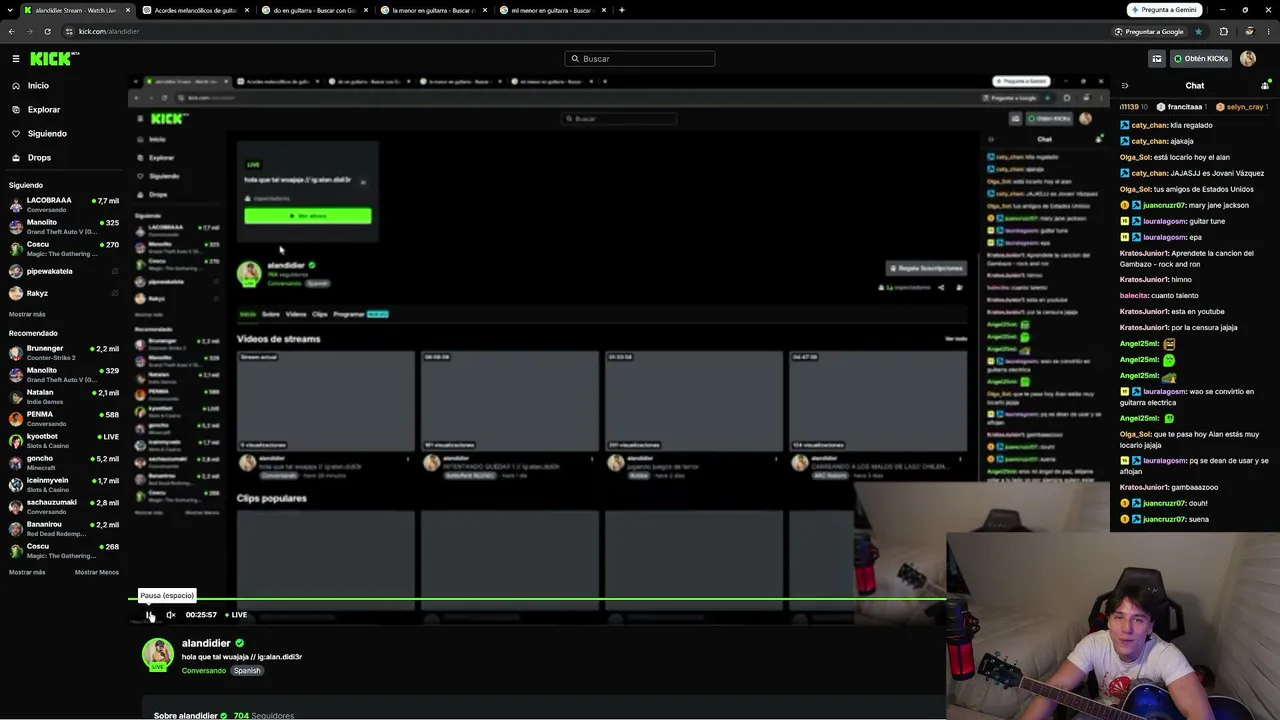Open the Chrome profile avatar in the toolbar

point(1251,31)
